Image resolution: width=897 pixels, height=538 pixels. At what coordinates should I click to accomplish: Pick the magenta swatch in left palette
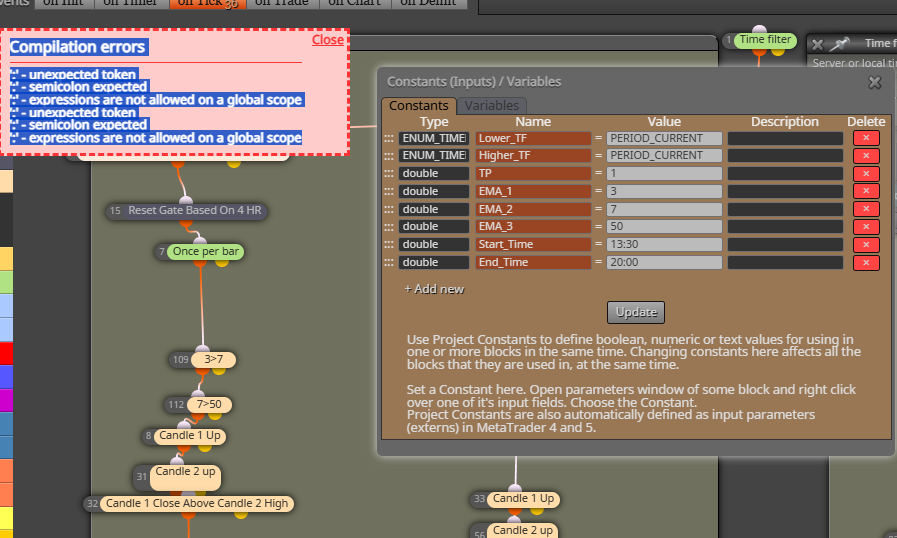pos(6,400)
